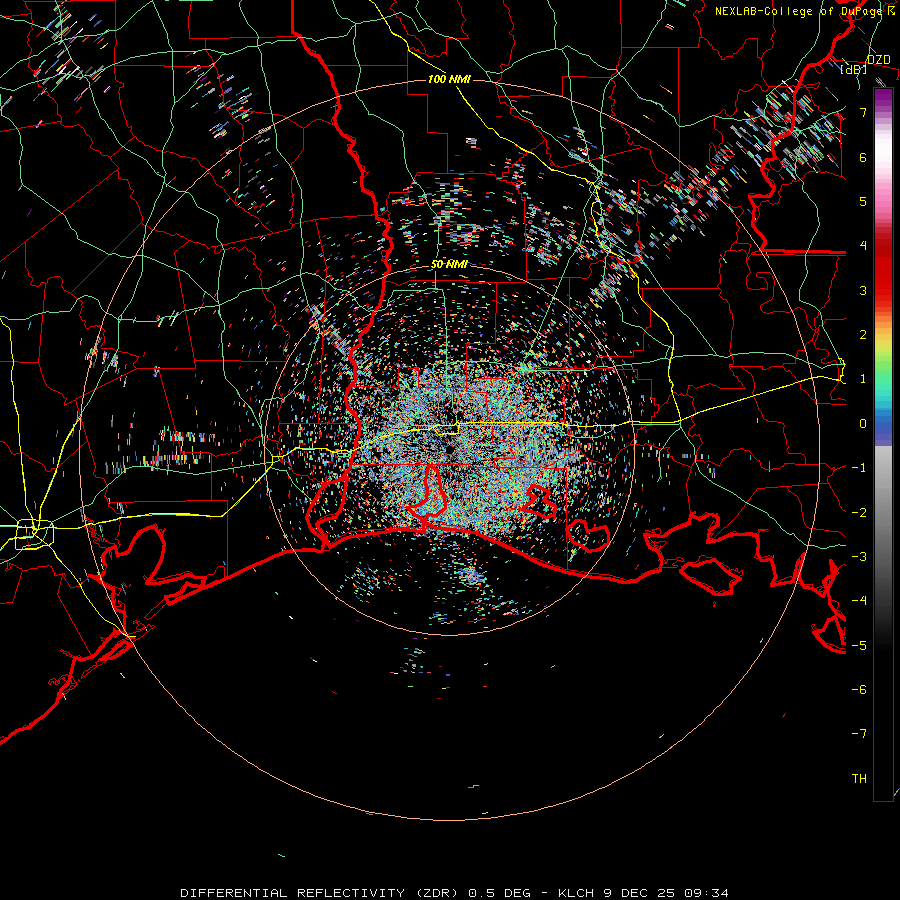Click the -7 value on color scale
The image size is (900, 900).
coord(859,734)
